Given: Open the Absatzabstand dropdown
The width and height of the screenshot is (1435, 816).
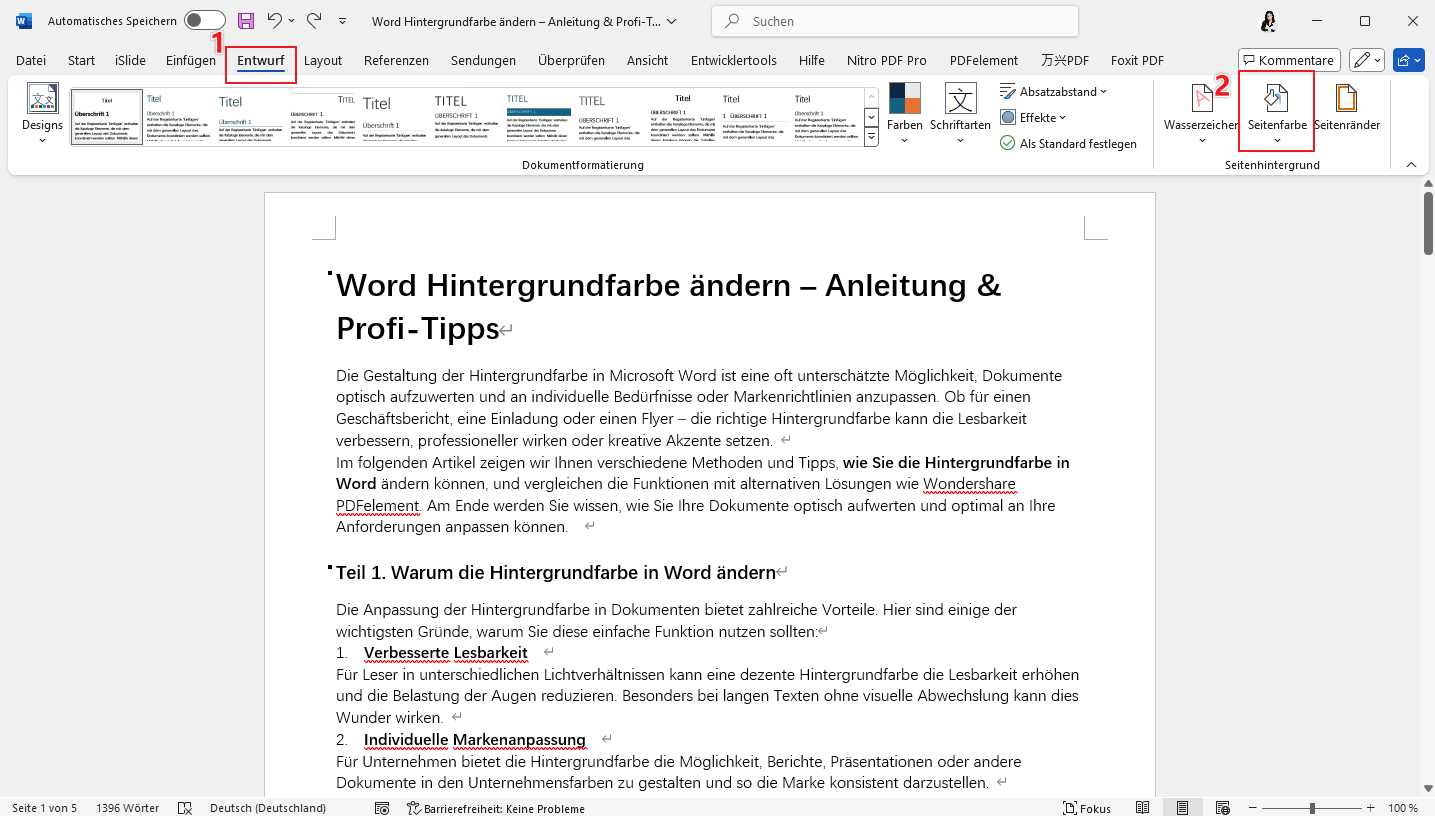Looking at the screenshot, I should pyautogui.click(x=1054, y=92).
